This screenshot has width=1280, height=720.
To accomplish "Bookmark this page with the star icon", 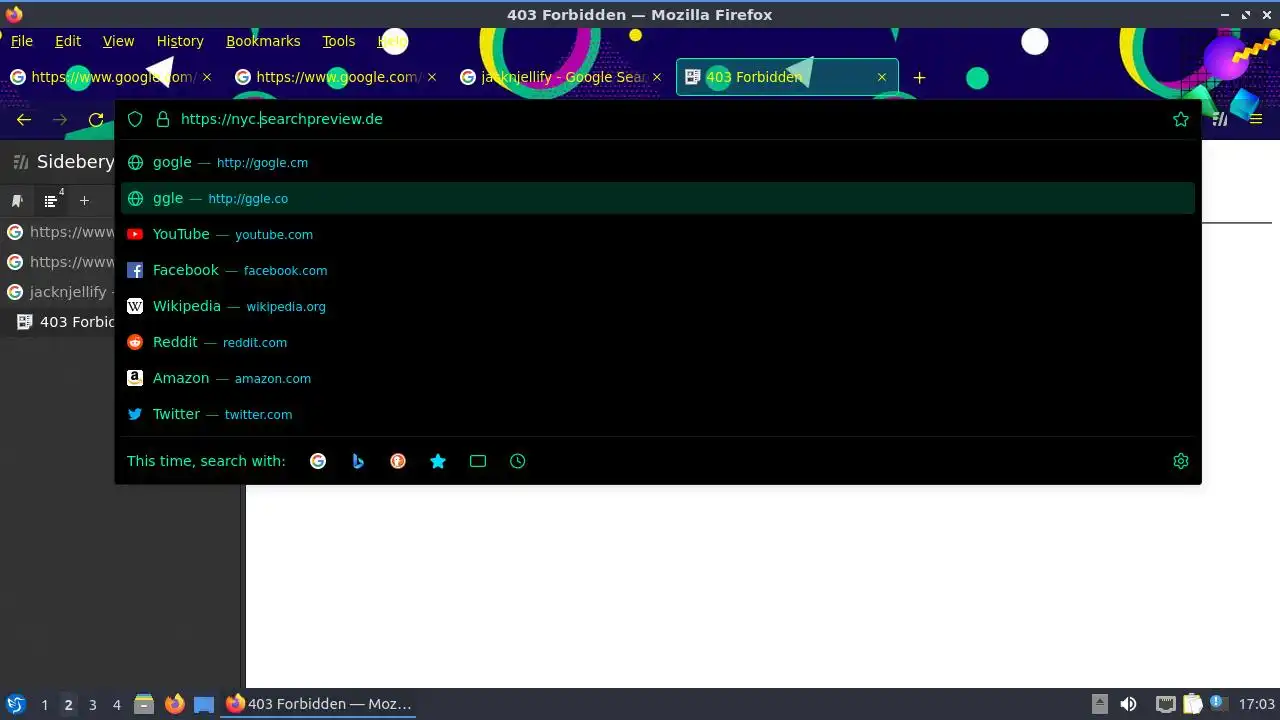I will [x=1181, y=119].
